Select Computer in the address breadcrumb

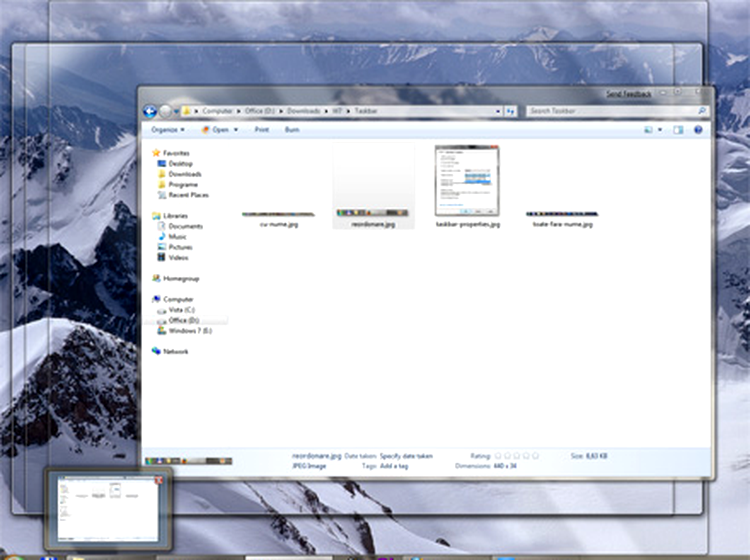217,111
